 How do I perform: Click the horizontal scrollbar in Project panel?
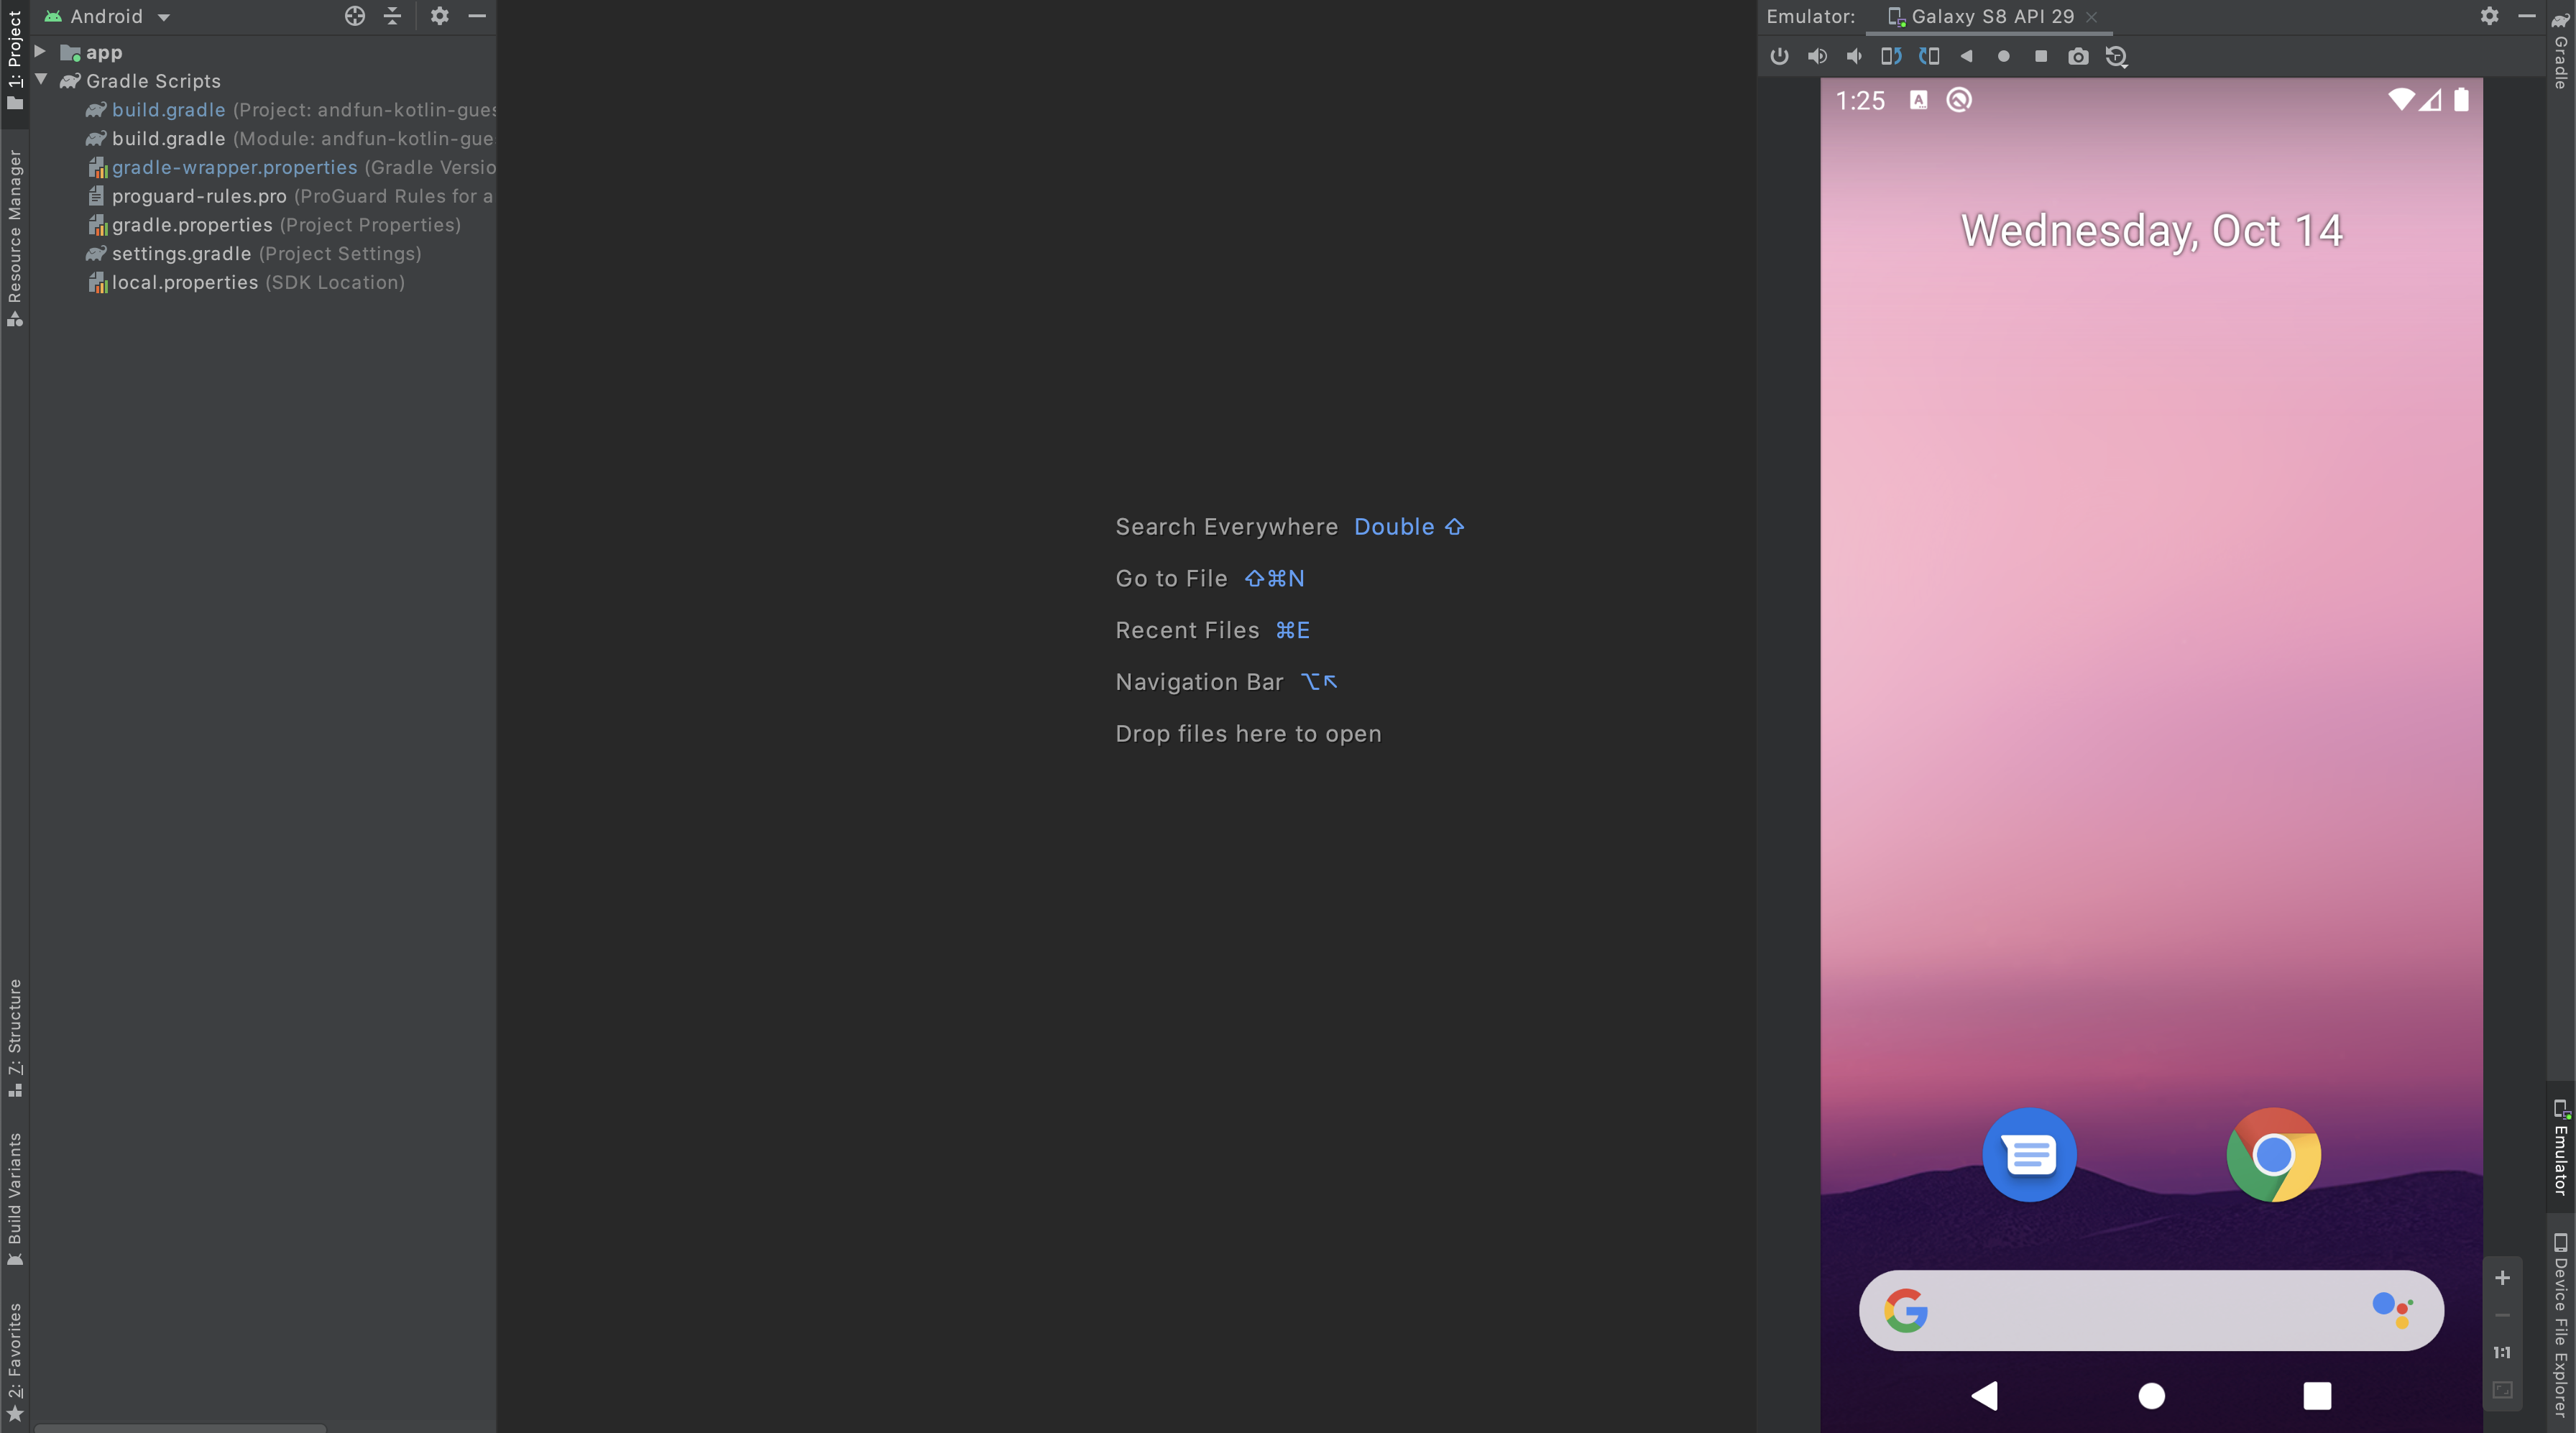(180, 1427)
